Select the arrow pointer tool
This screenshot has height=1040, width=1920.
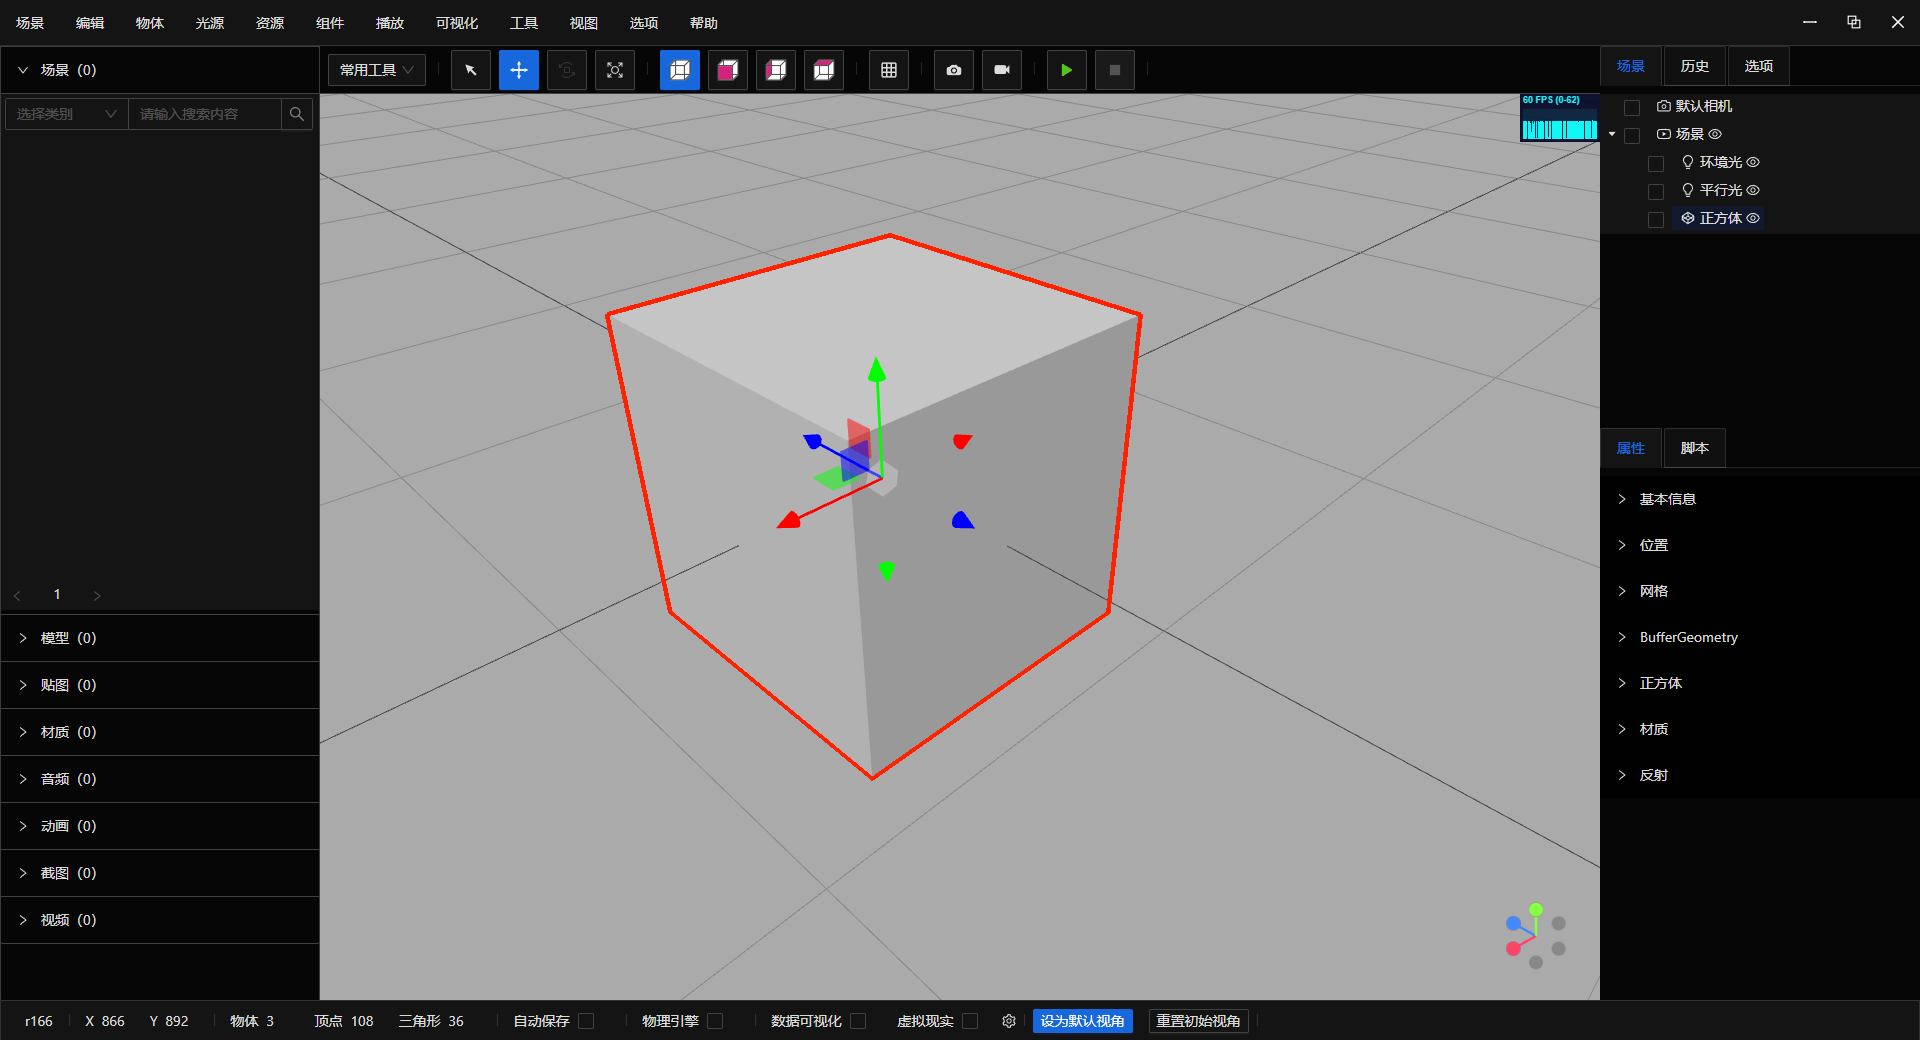[470, 70]
